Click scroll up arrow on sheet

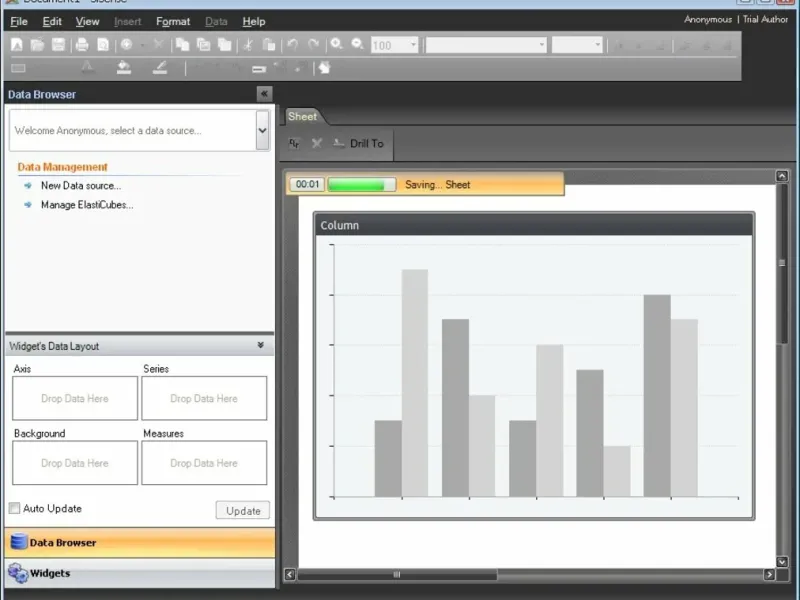coord(782,177)
